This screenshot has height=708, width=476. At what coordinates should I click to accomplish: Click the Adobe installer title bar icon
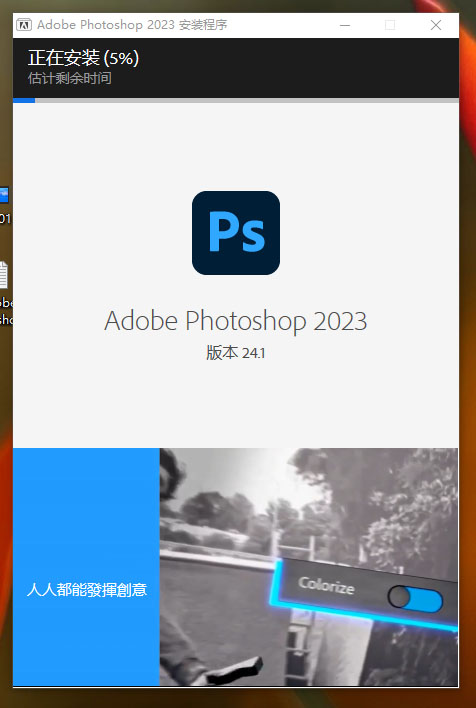pyautogui.click(x=24, y=25)
